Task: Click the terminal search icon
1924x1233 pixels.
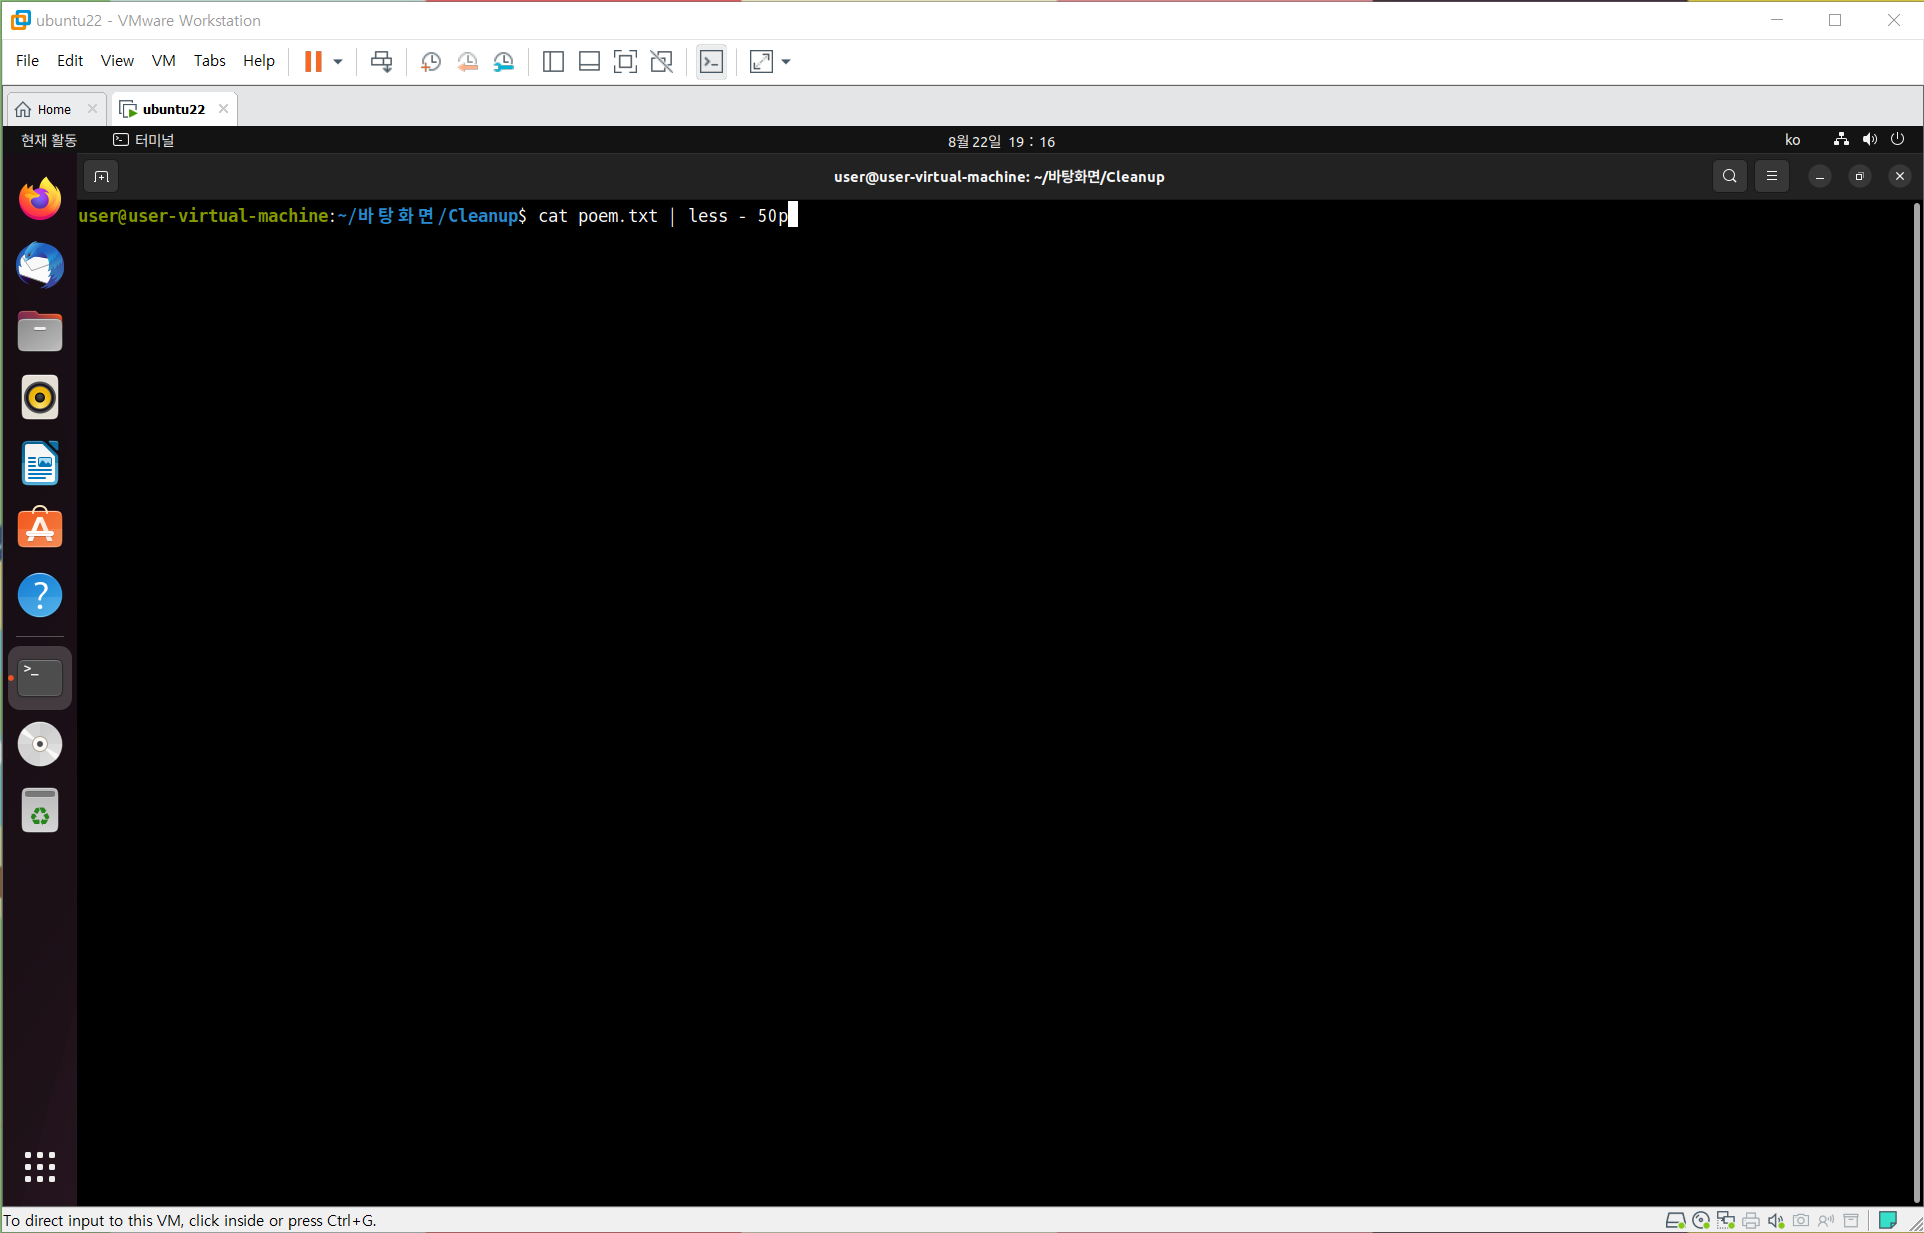Action: pyautogui.click(x=1729, y=177)
